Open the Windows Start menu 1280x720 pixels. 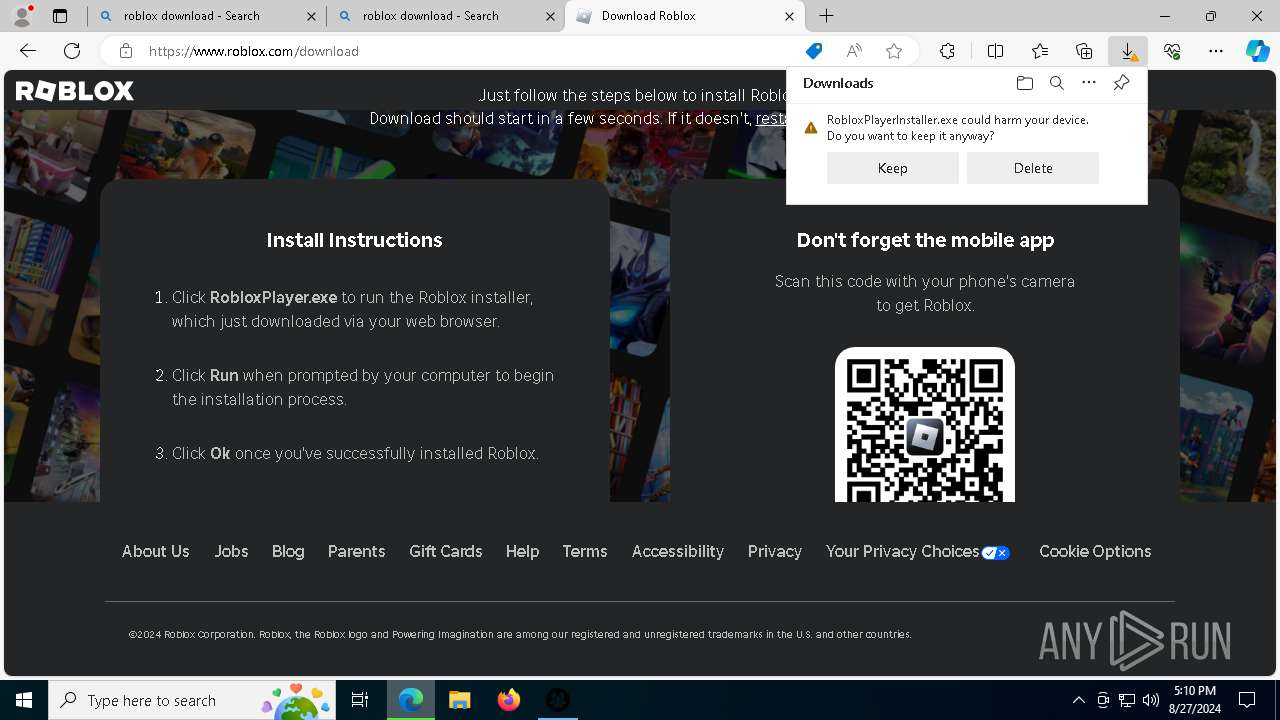point(24,700)
